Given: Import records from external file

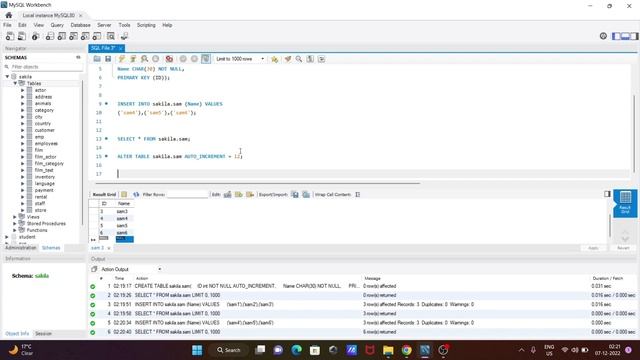Looking at the screenshot, I should click(306, 194).
